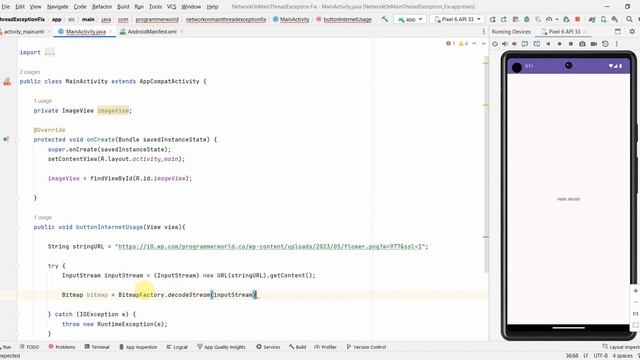The image size is (640, 360).
Task: Click the emulator rotate right icon
Action: click(537, 44)
